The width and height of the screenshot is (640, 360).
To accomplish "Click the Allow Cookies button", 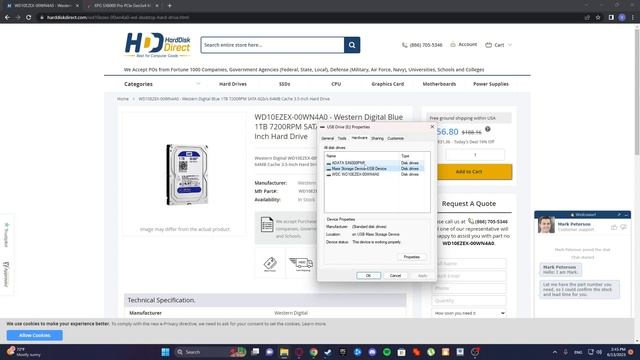I will pos(35,336).
